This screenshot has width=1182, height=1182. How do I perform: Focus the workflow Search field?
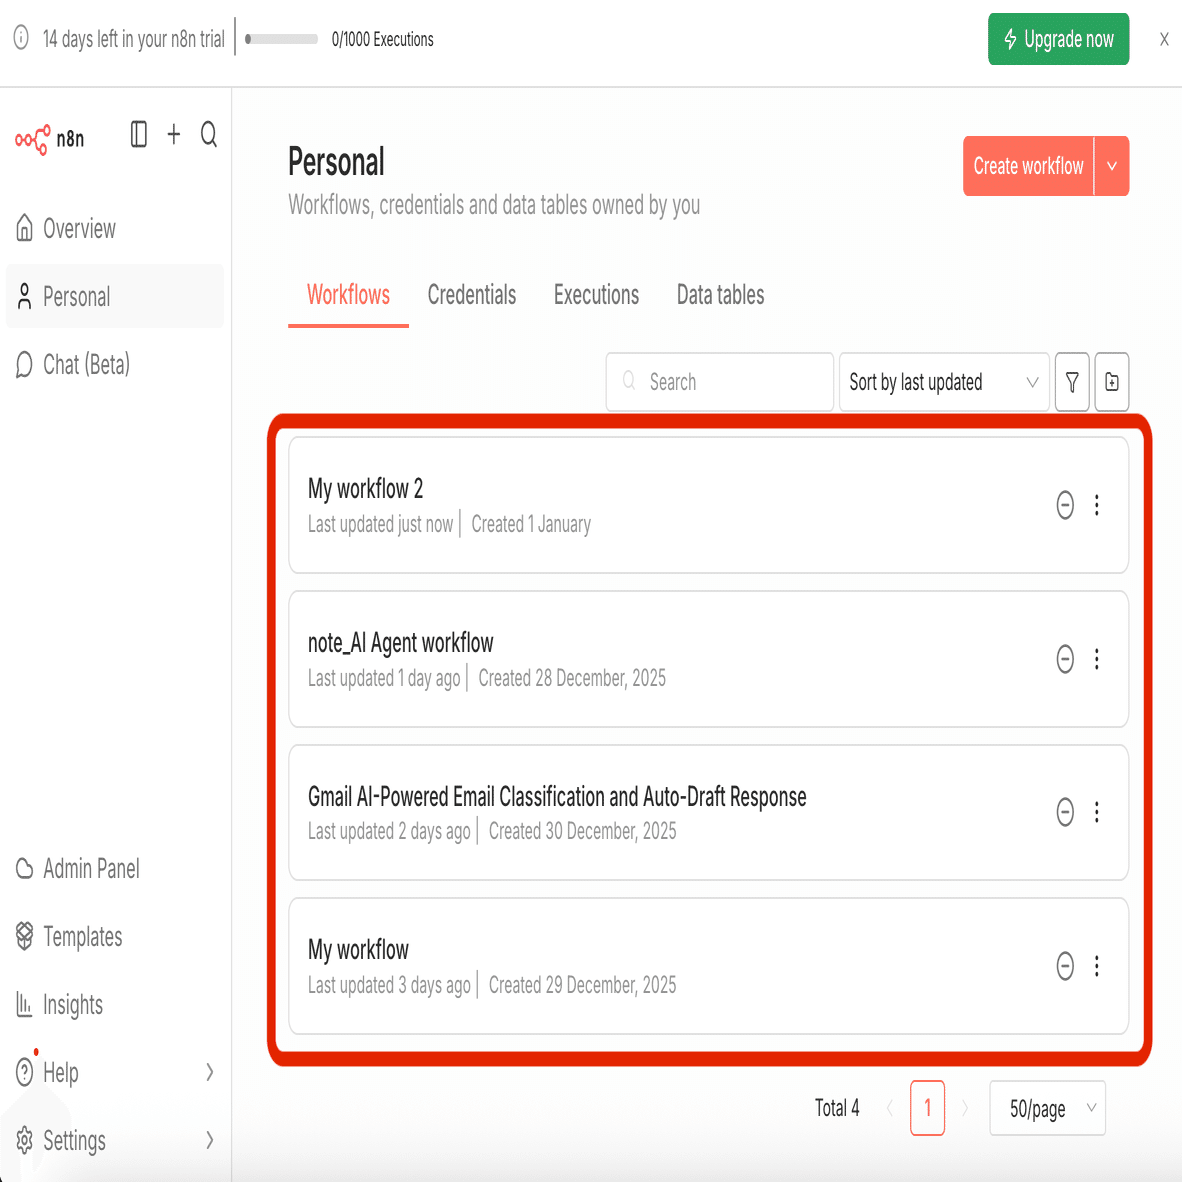pos(720,382)
